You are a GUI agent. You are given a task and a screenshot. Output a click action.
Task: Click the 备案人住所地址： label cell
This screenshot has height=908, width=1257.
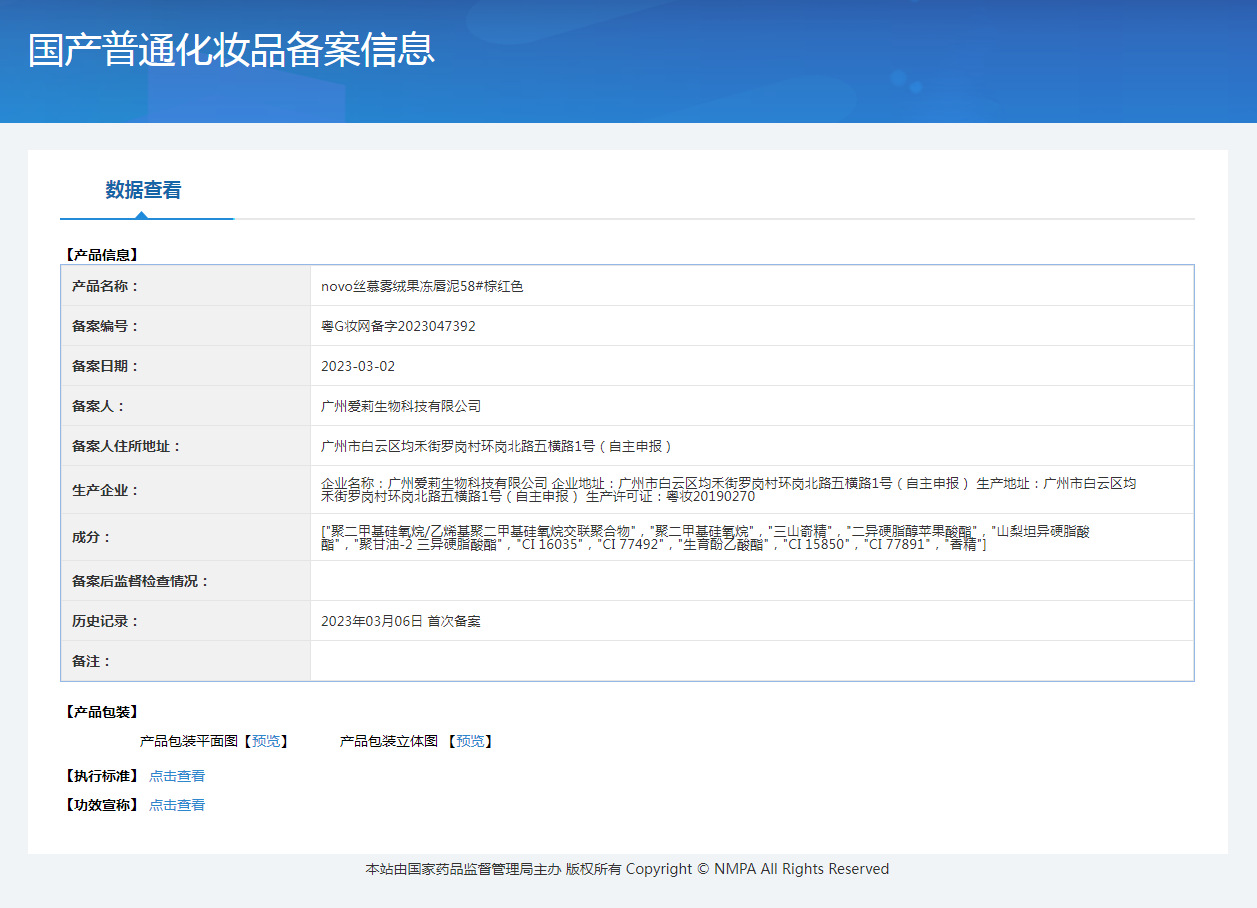tap(186, 446)
